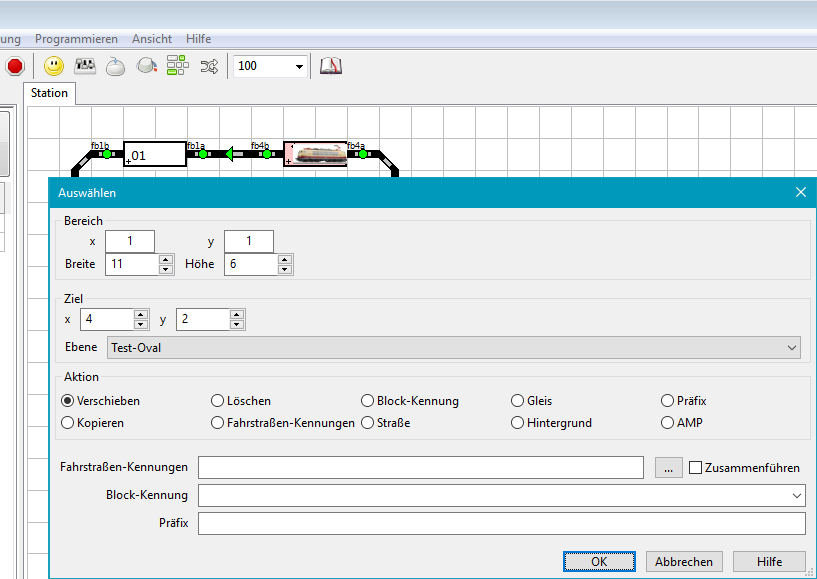Image resolution: width=817 pixels, height=579 pixels.
Task: Switch to the Station tab
Action: 49,93
